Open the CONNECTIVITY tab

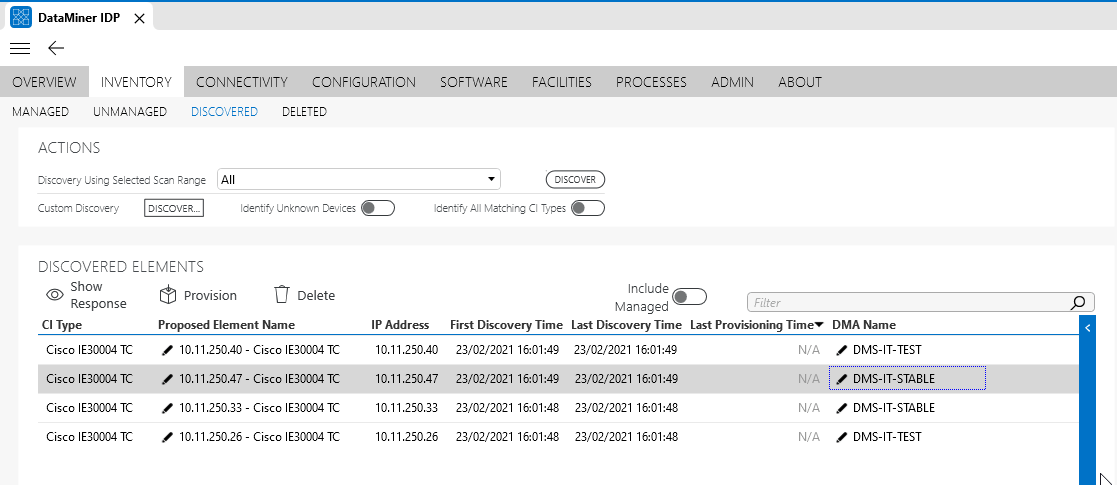point(241,82)
